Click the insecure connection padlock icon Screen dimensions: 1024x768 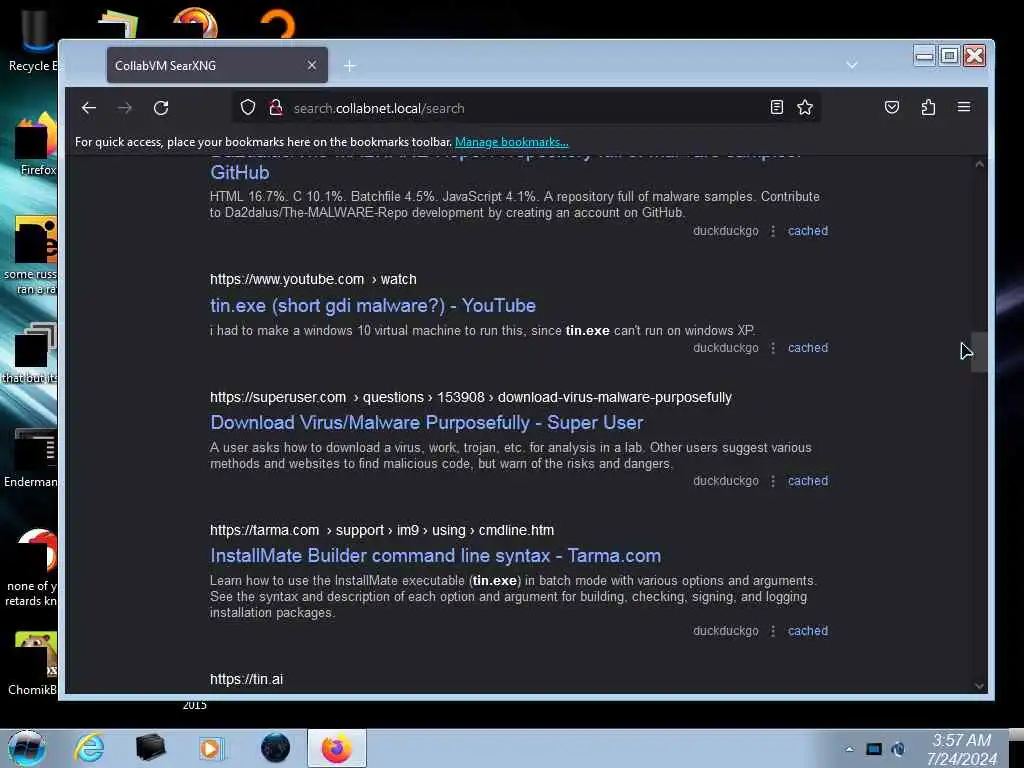(276, 107)
